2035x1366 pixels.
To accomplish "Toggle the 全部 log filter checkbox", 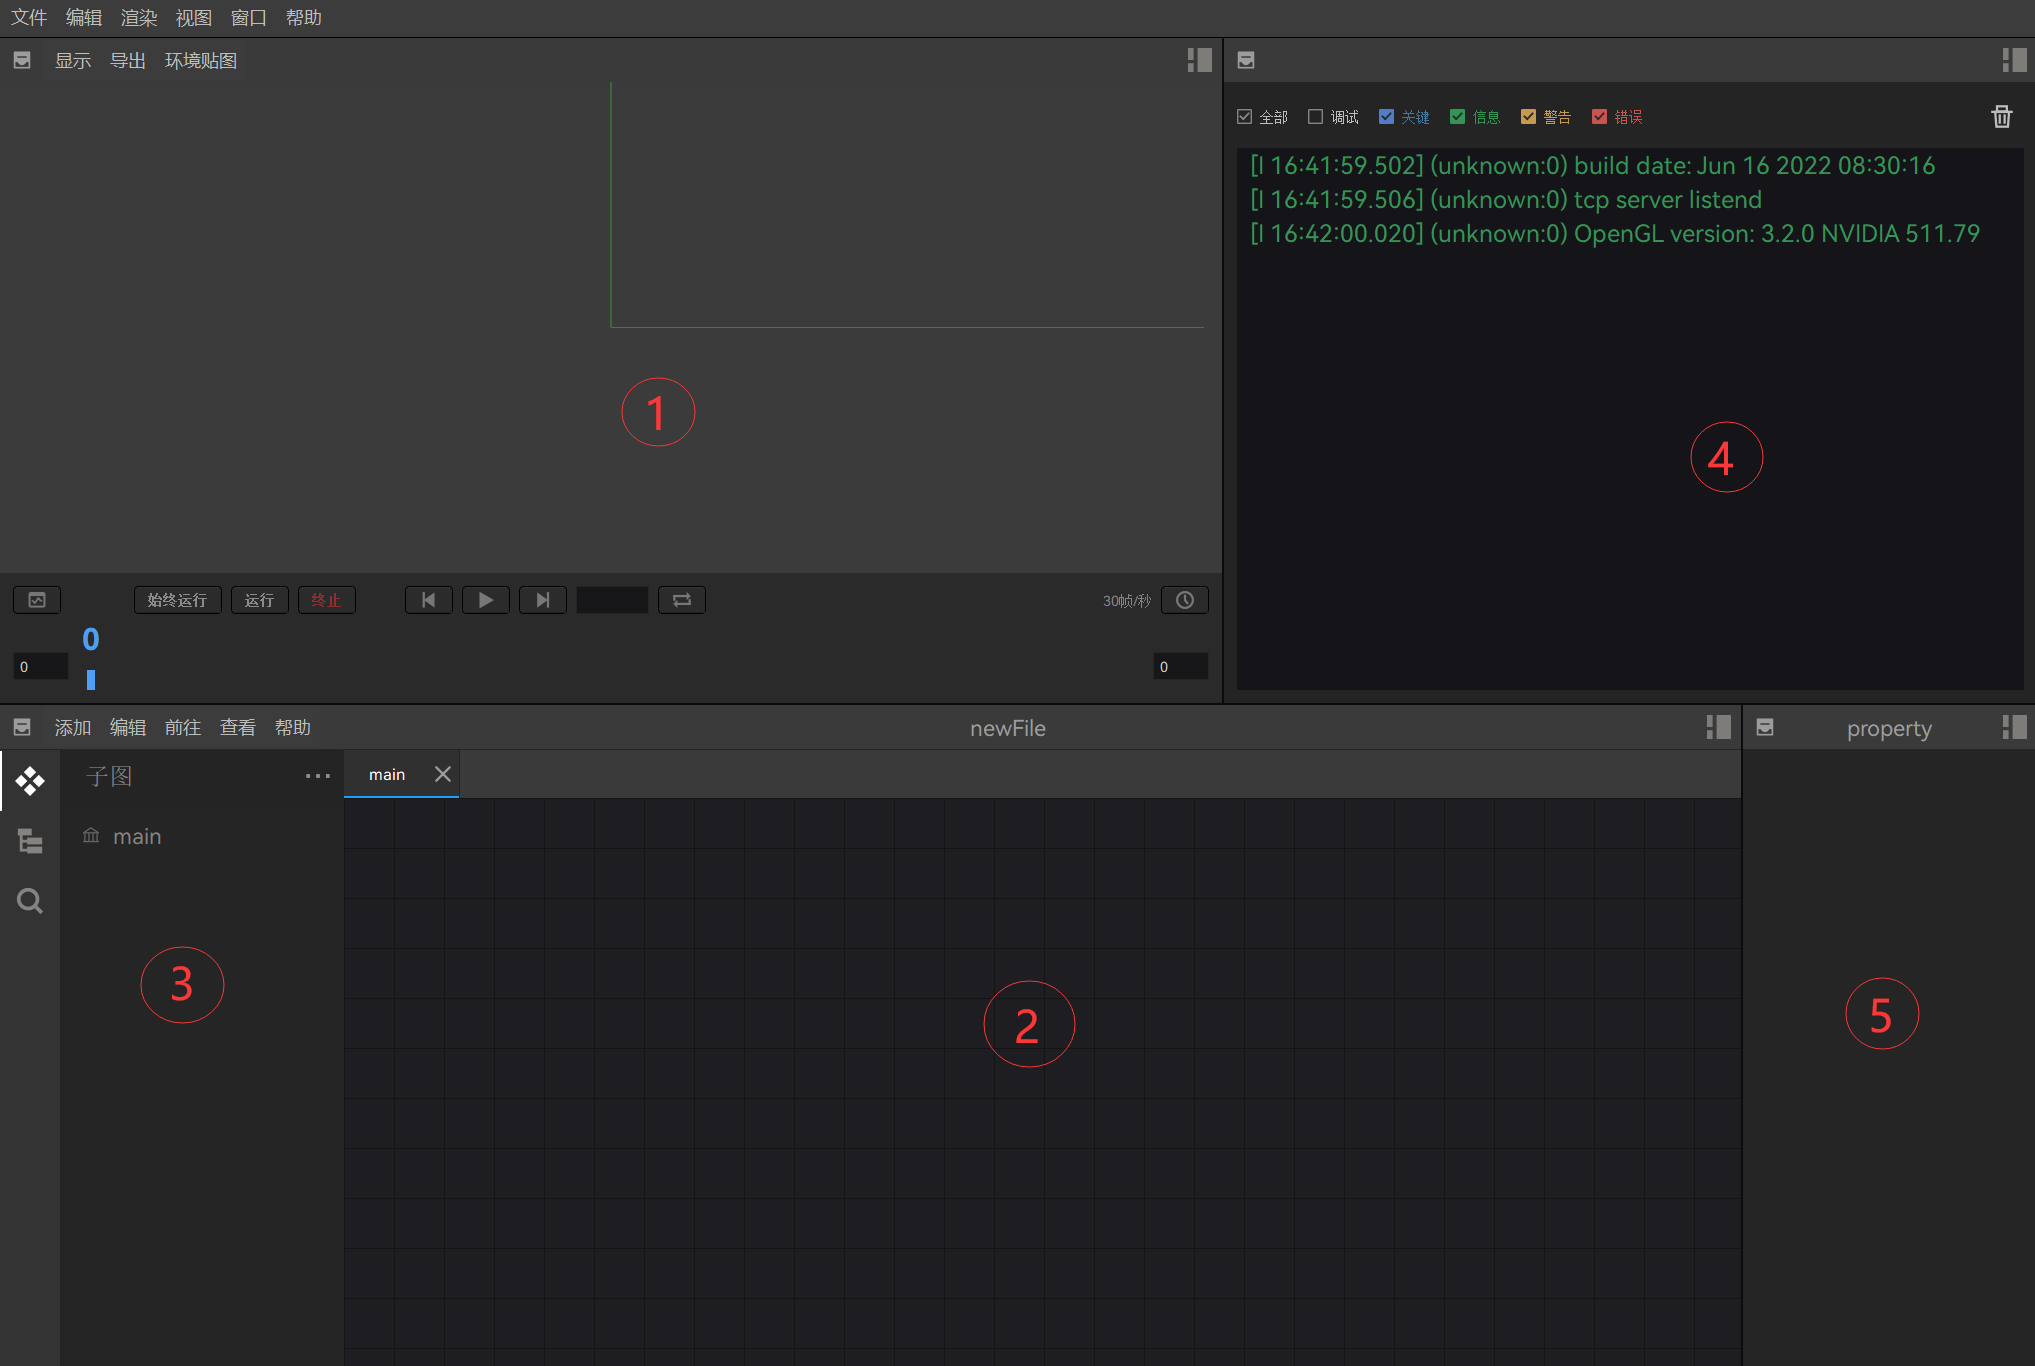I will tap(1245, 117).
